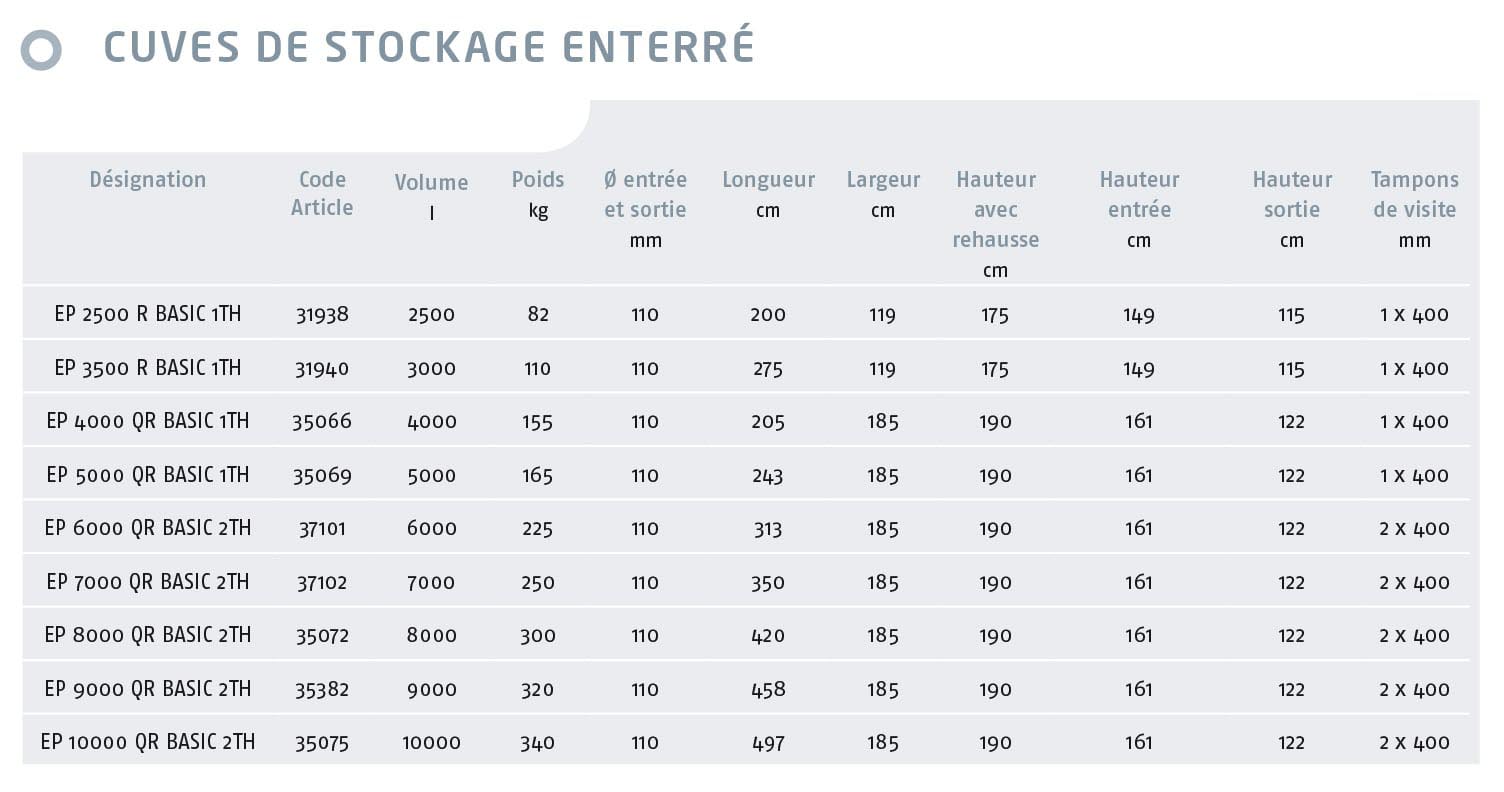Click the circle icon beside the title
Image resolution: width=1504 pixels, height=792 pixels.
[x=41, y=51]
